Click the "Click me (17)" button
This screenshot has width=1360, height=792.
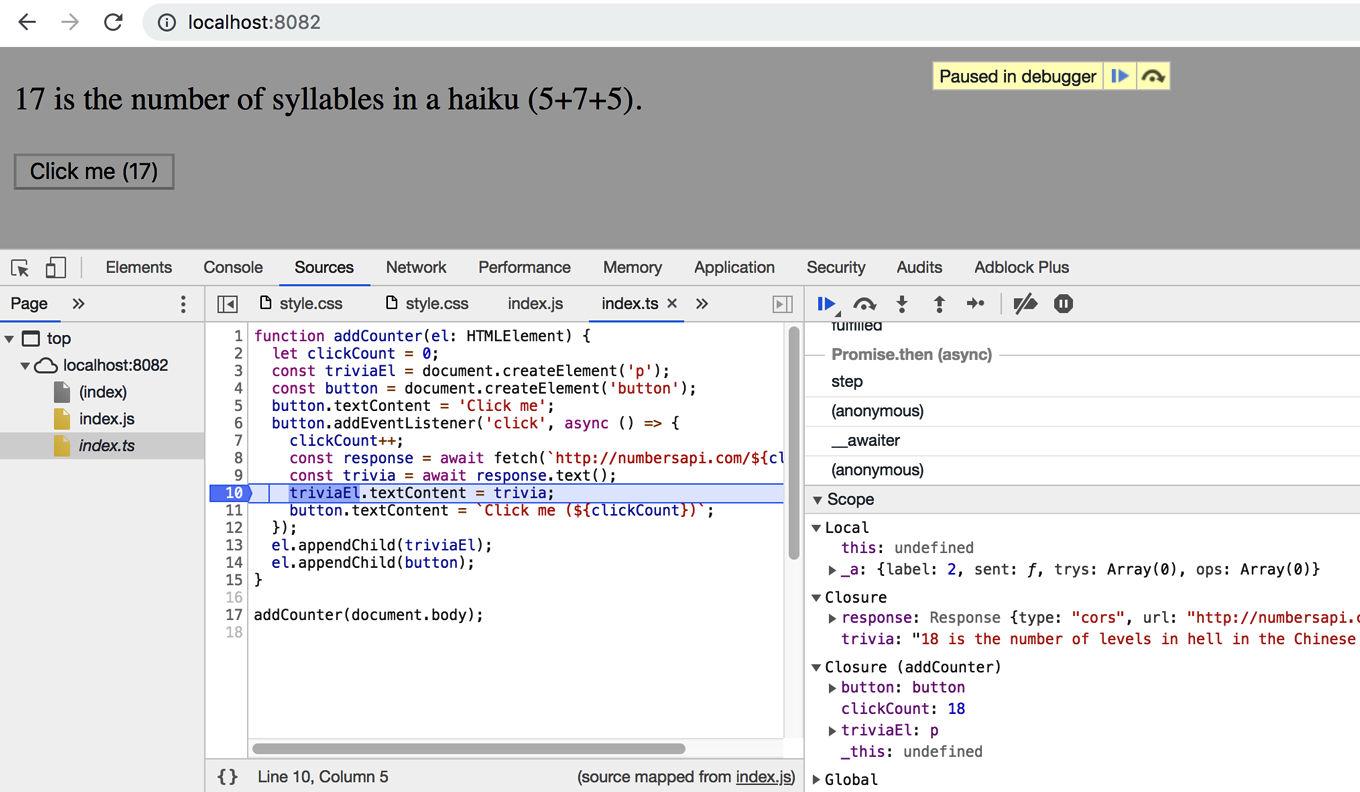click(94, 171)
